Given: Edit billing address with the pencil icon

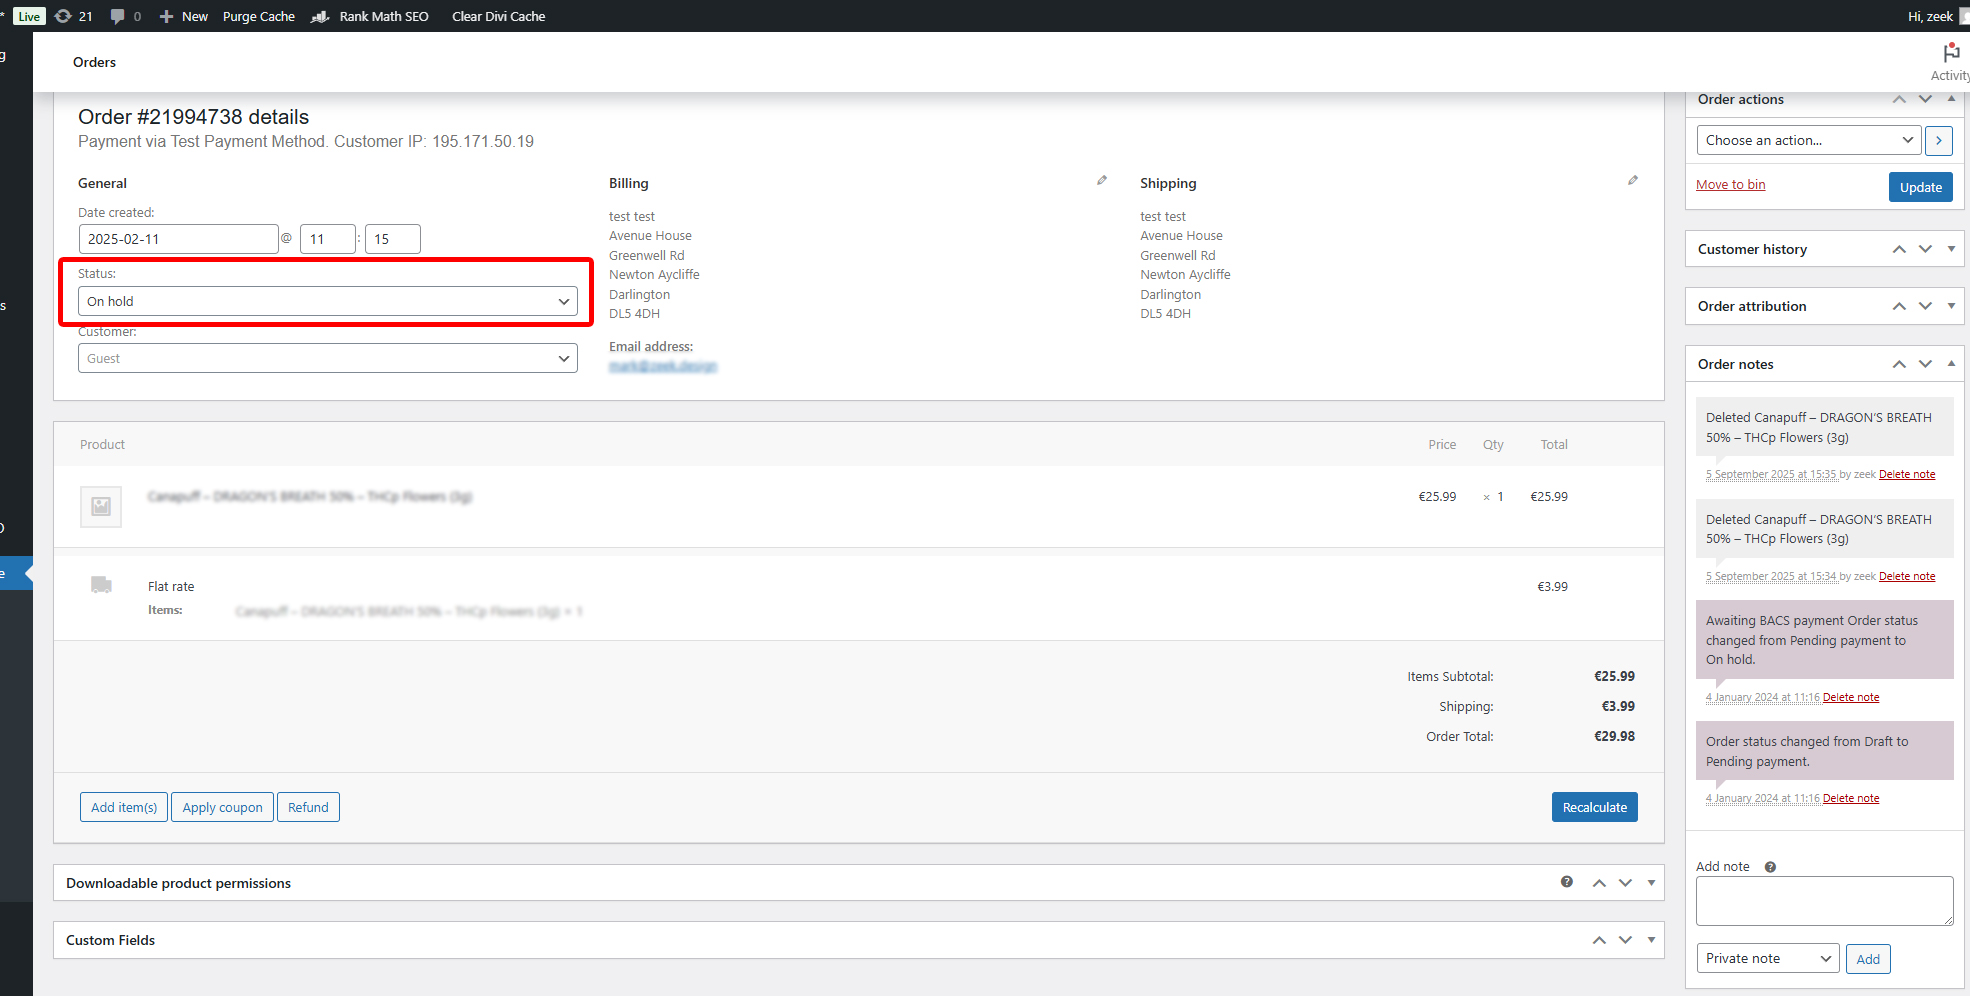Looking at the screenshot, I should (1102, 180).
